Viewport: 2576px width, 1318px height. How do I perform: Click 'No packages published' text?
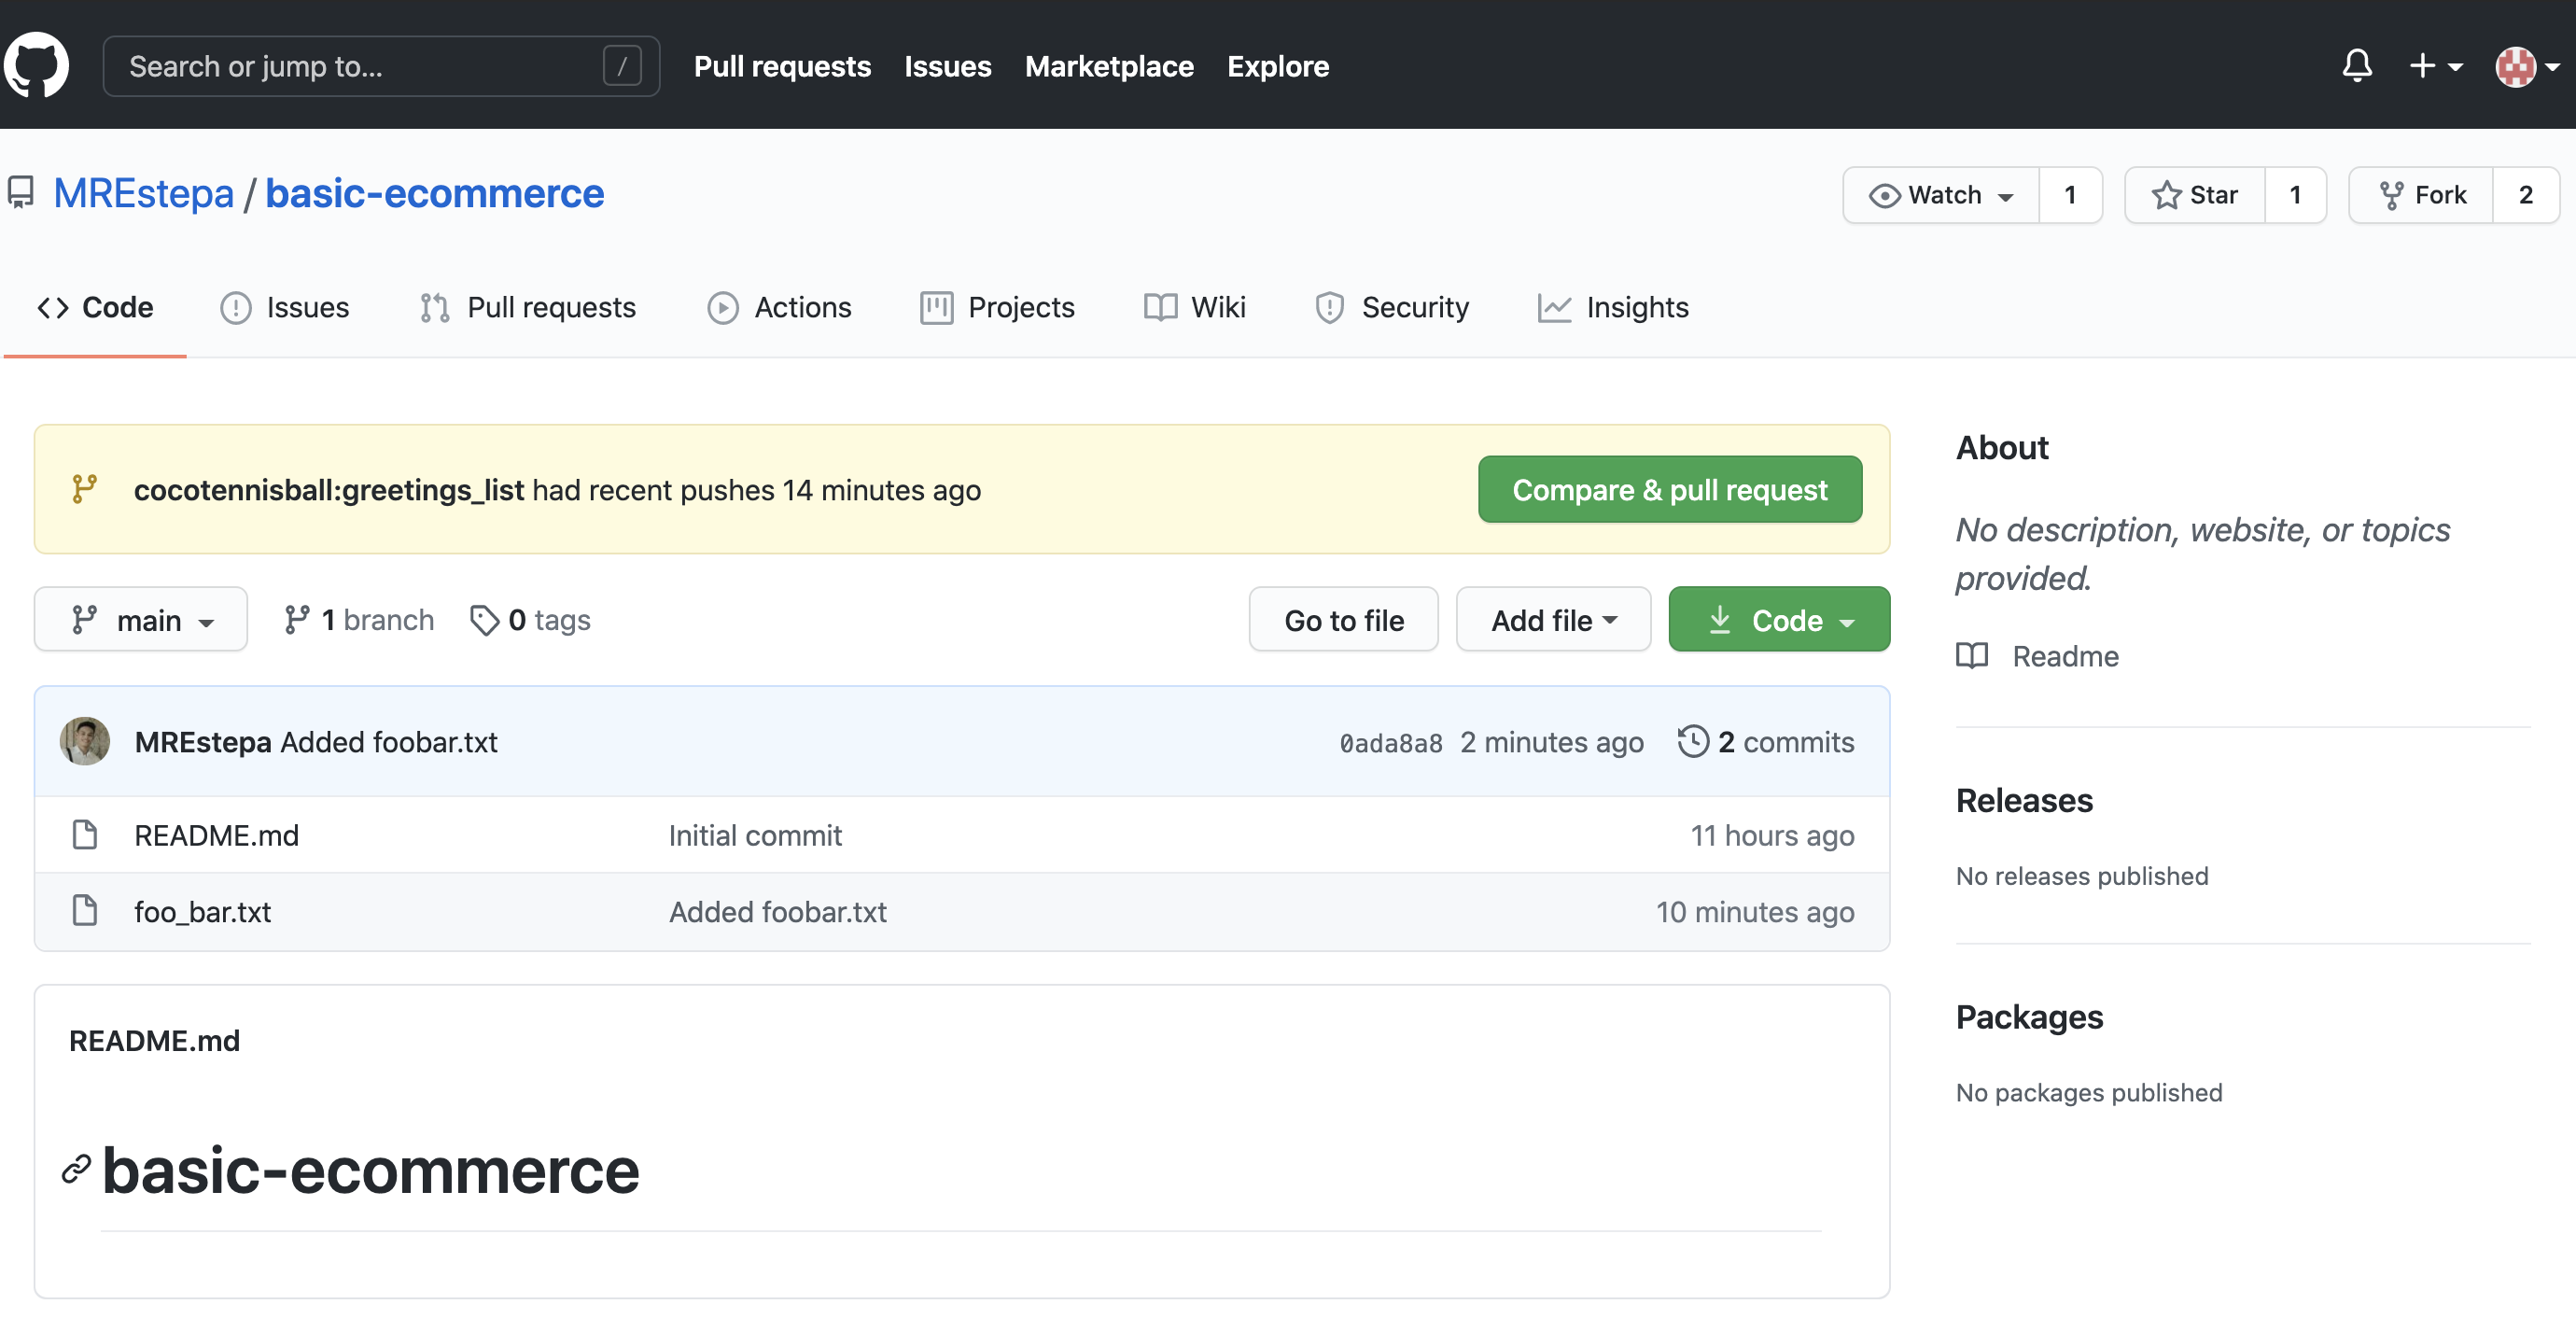click(x=2089, y=1093)
